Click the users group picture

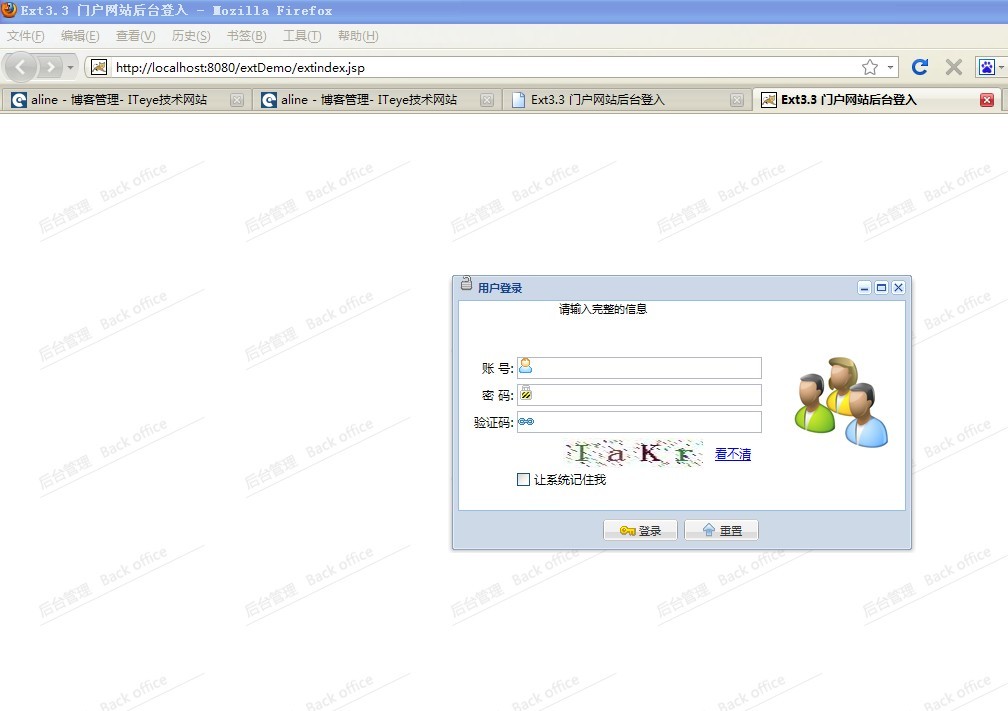click(x=841, y=402)
